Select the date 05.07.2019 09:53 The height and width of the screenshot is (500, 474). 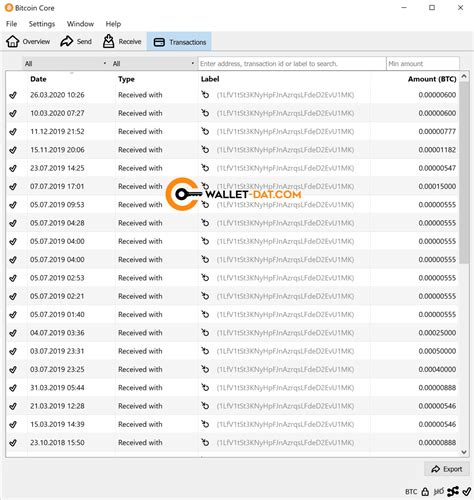click(57, 205)
